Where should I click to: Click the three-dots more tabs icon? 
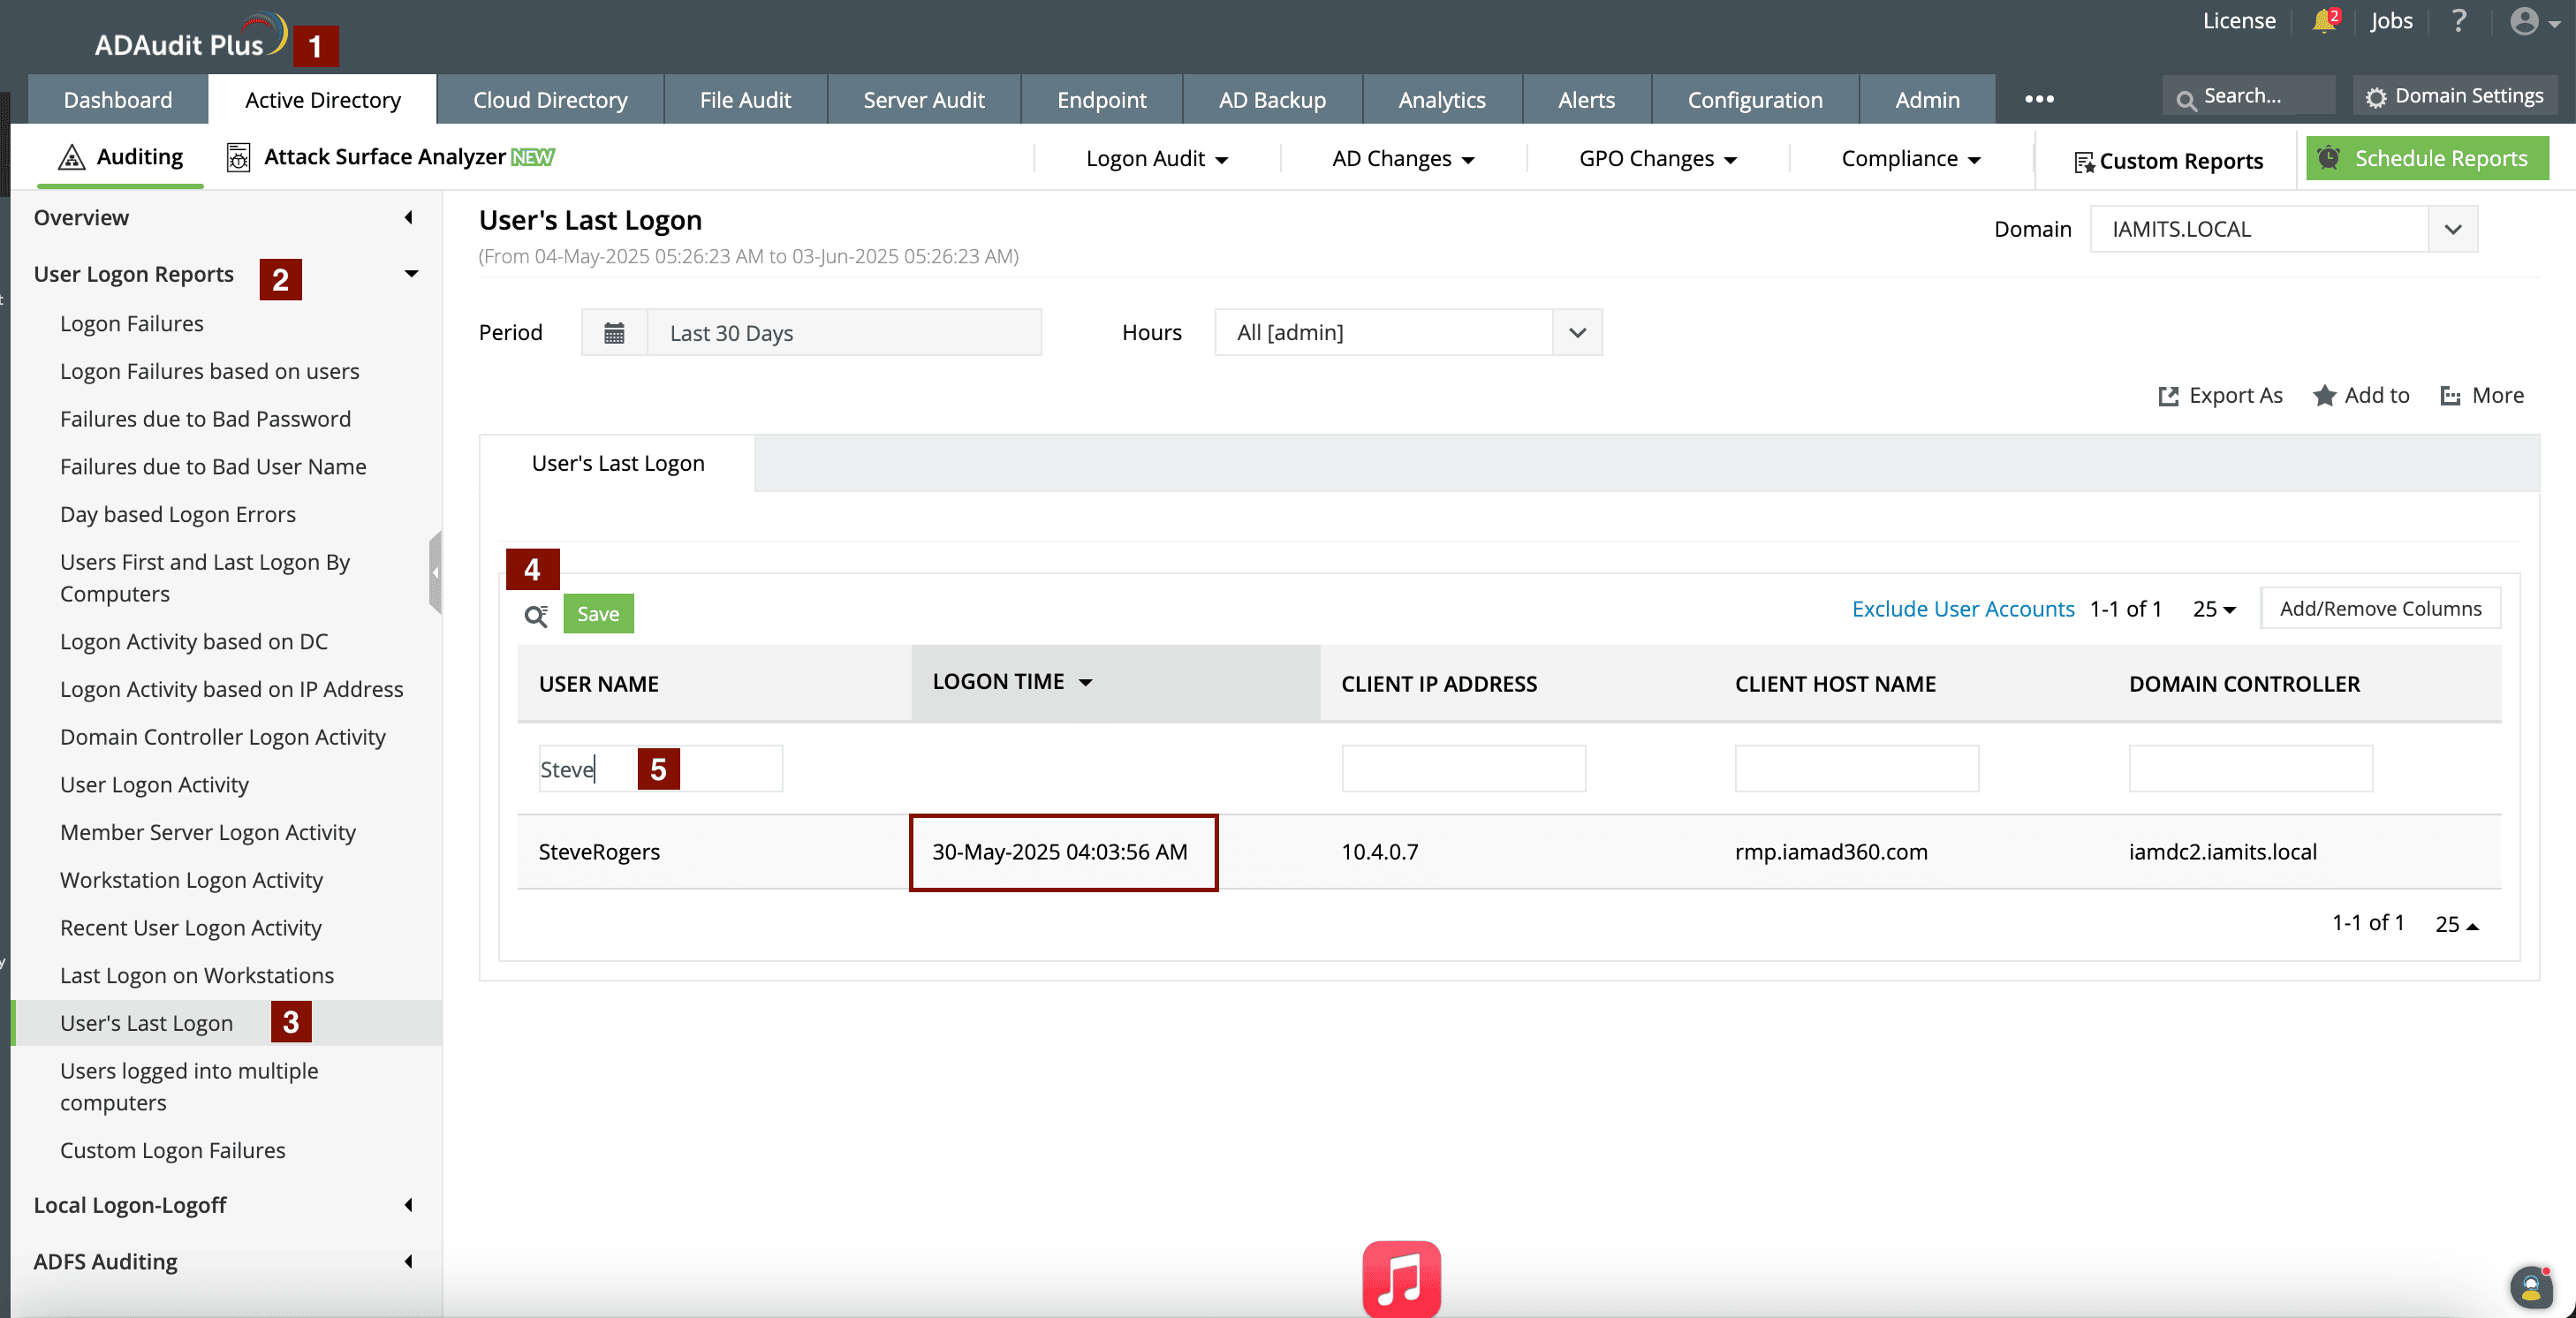click(2039, 99)
